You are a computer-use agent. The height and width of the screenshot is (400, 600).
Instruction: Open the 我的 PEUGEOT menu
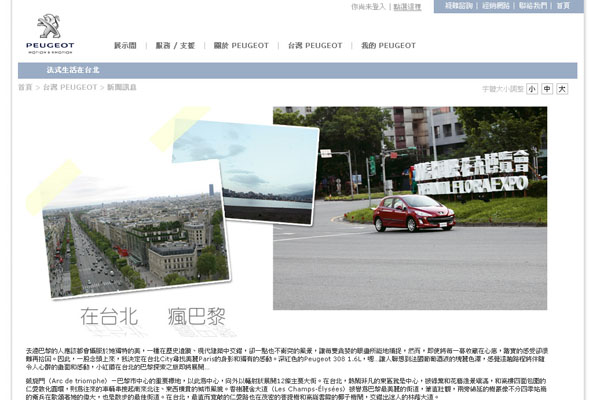[x=388, y=46]
